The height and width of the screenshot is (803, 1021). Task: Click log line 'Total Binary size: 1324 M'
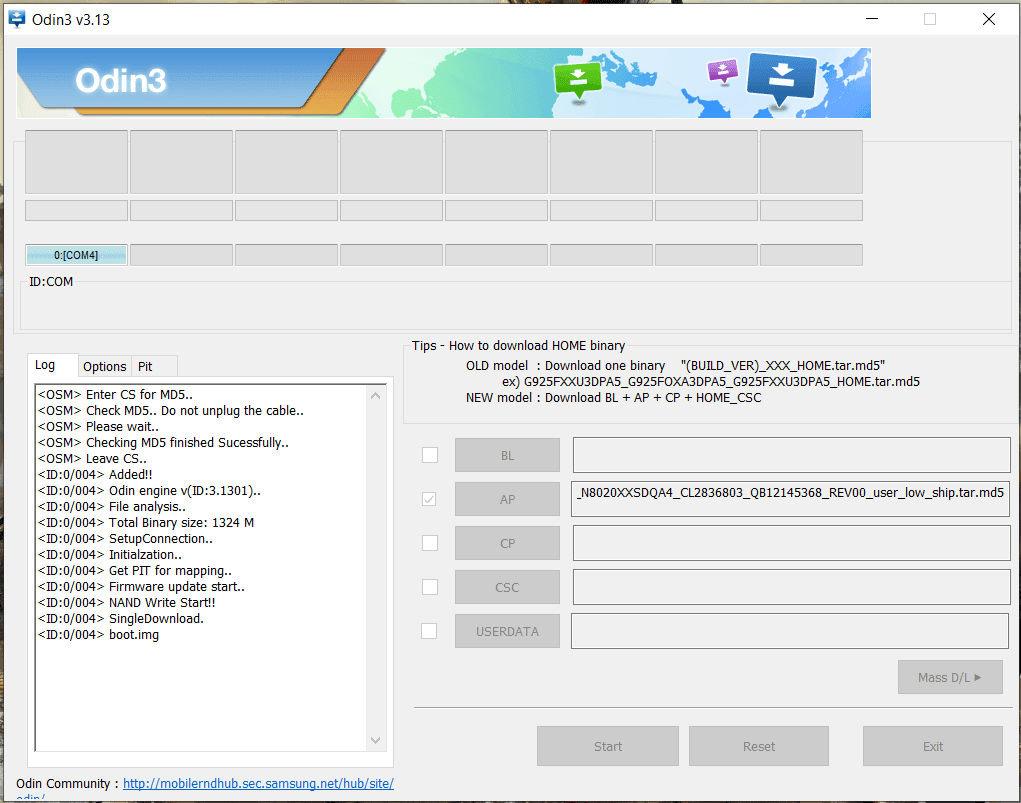[x=146, y=522]
